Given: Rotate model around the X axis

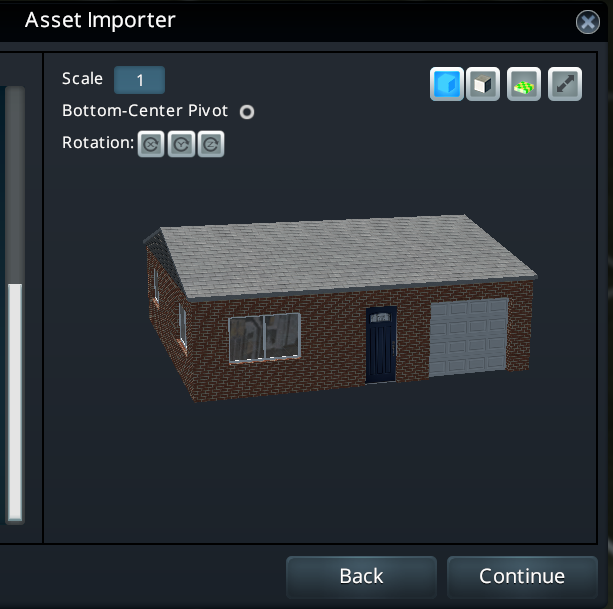Looking at the screenshot, I should click(x=151, y=144).
